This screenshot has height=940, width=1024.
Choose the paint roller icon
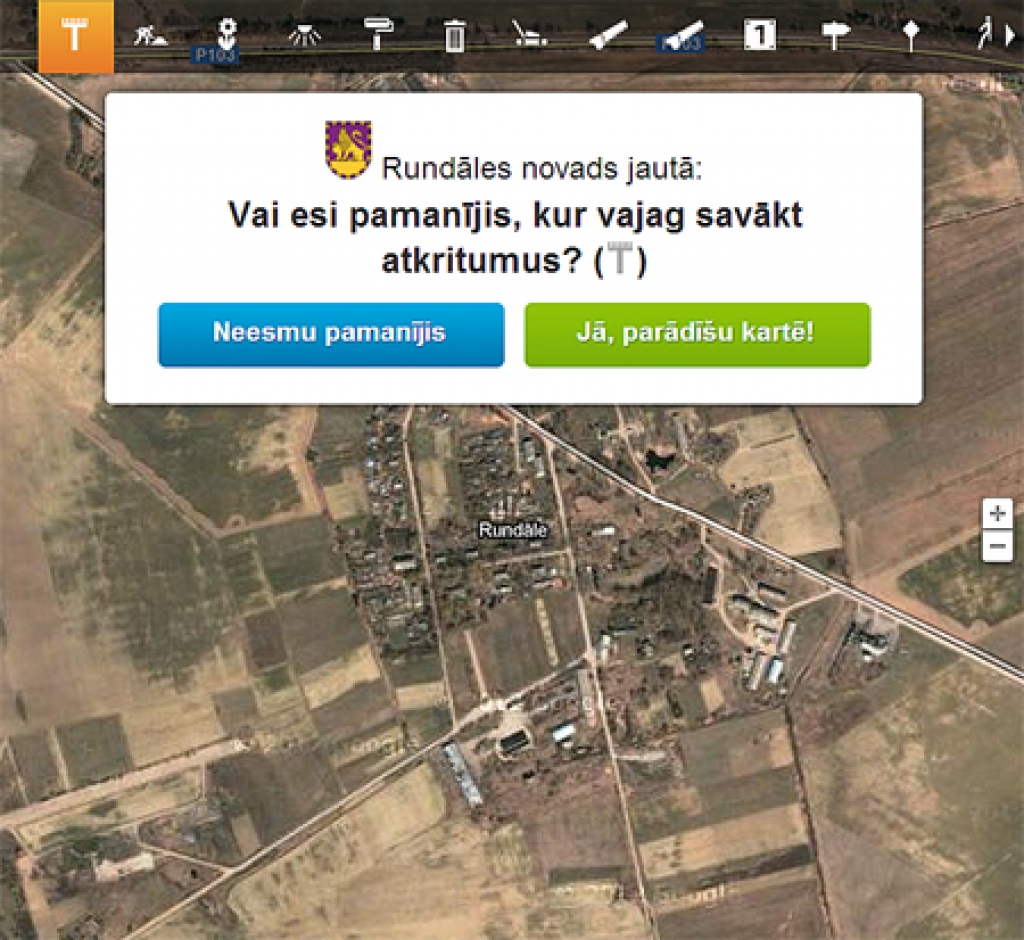pyautogui.click(x=379, y=35)
